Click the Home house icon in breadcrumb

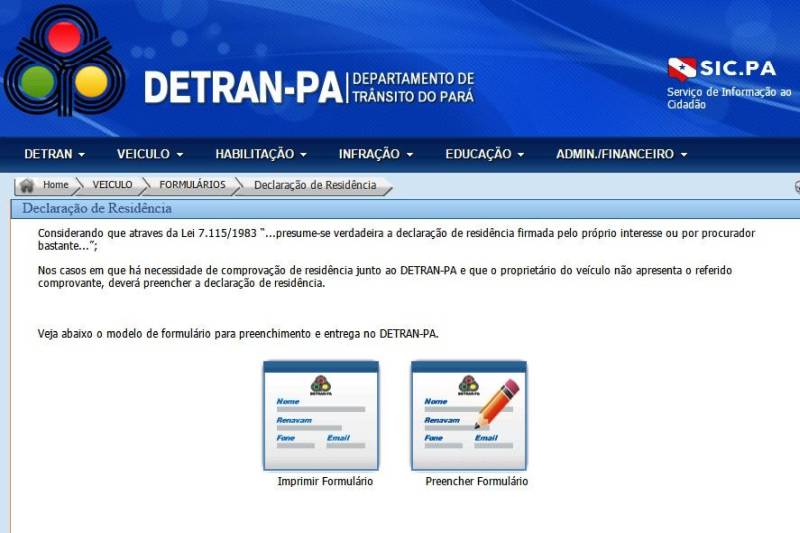(x=27, y=186)
